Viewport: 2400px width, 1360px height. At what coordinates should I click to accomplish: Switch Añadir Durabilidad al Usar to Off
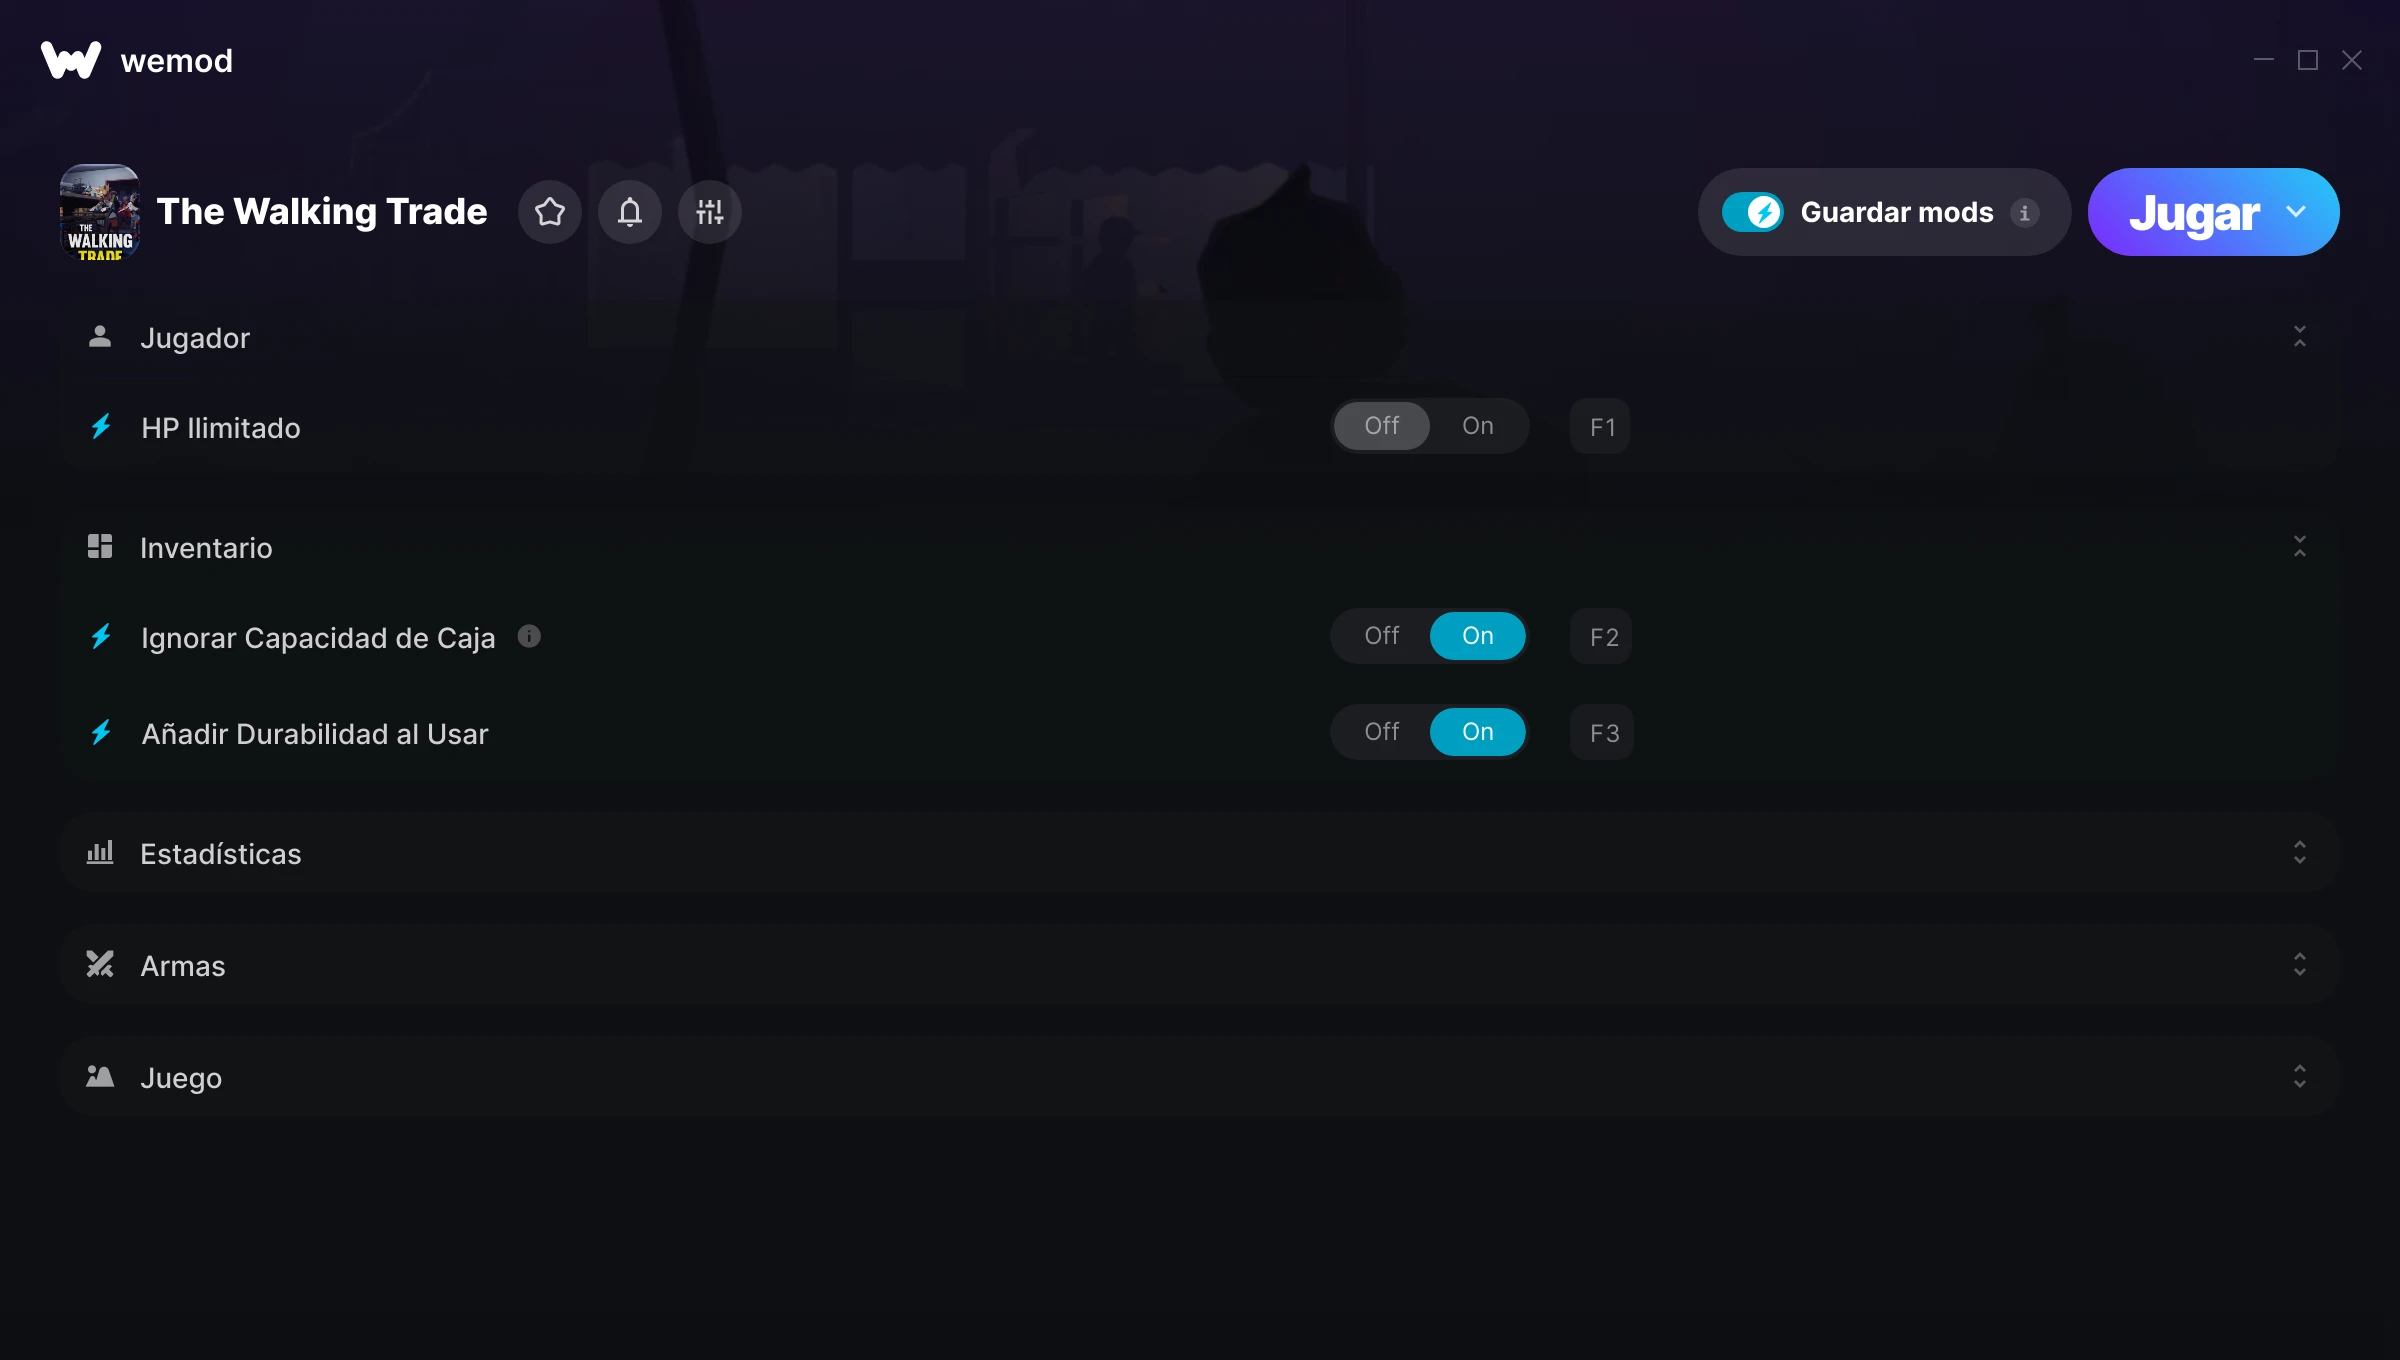pos(1381,732)
